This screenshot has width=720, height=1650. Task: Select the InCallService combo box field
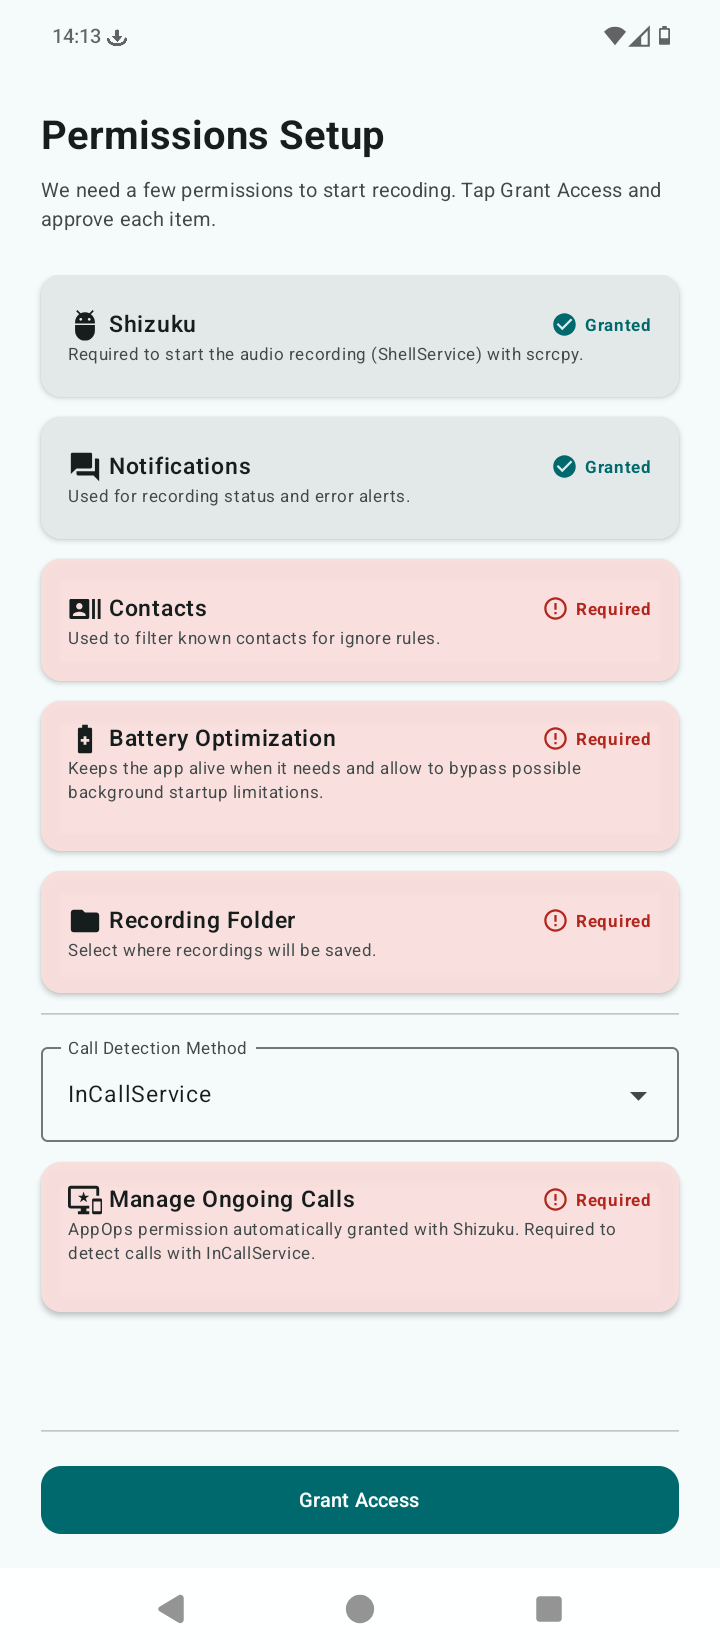tap(360, 1094)
